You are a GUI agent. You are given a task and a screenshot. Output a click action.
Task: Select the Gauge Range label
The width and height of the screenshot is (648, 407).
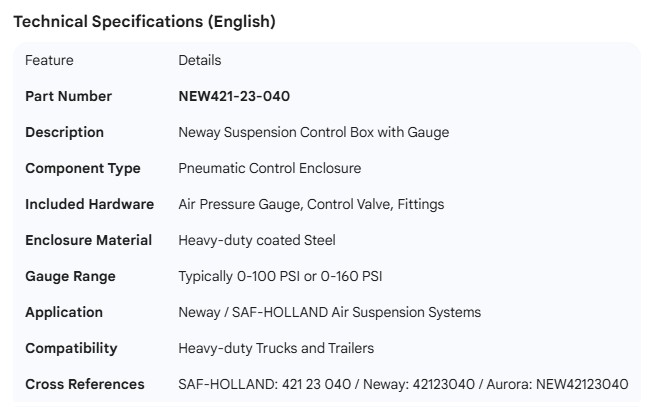[x=70, y=276]
